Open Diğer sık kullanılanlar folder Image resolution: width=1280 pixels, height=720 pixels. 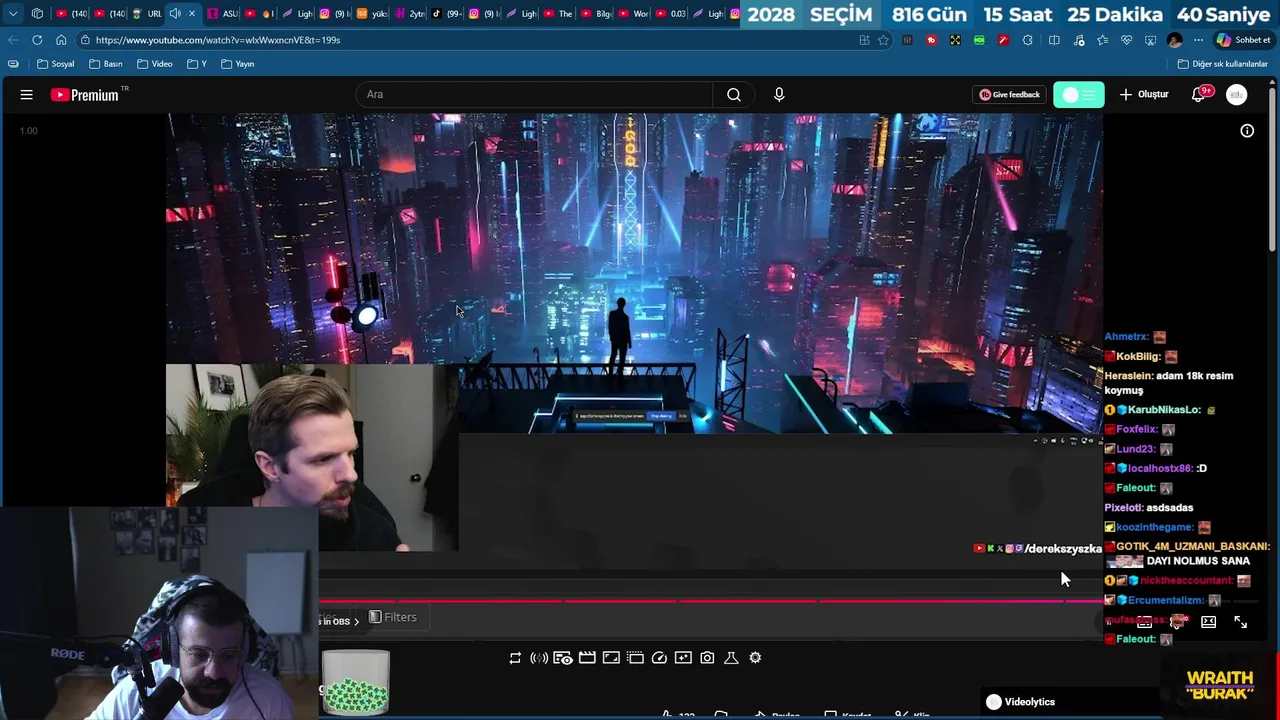tap(1222, 64)
